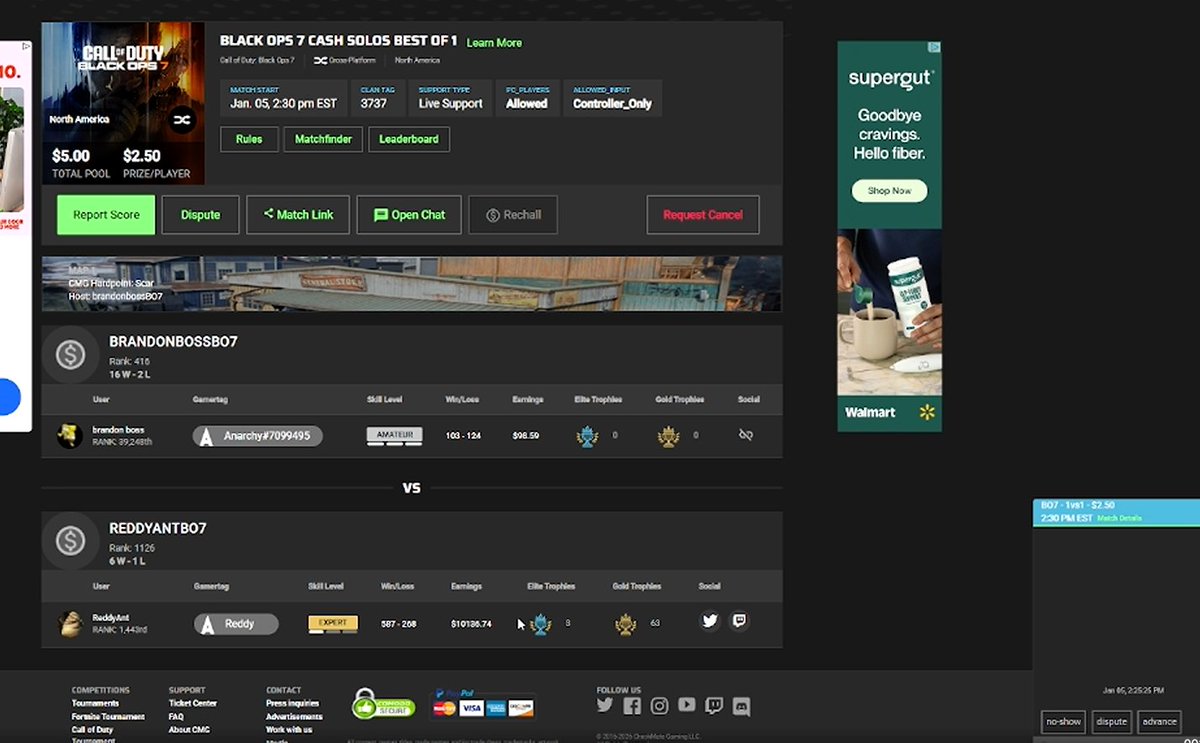Screen dimensions: 1200x743
Task: Open the Leaderboard button
Action: (409, 139)
